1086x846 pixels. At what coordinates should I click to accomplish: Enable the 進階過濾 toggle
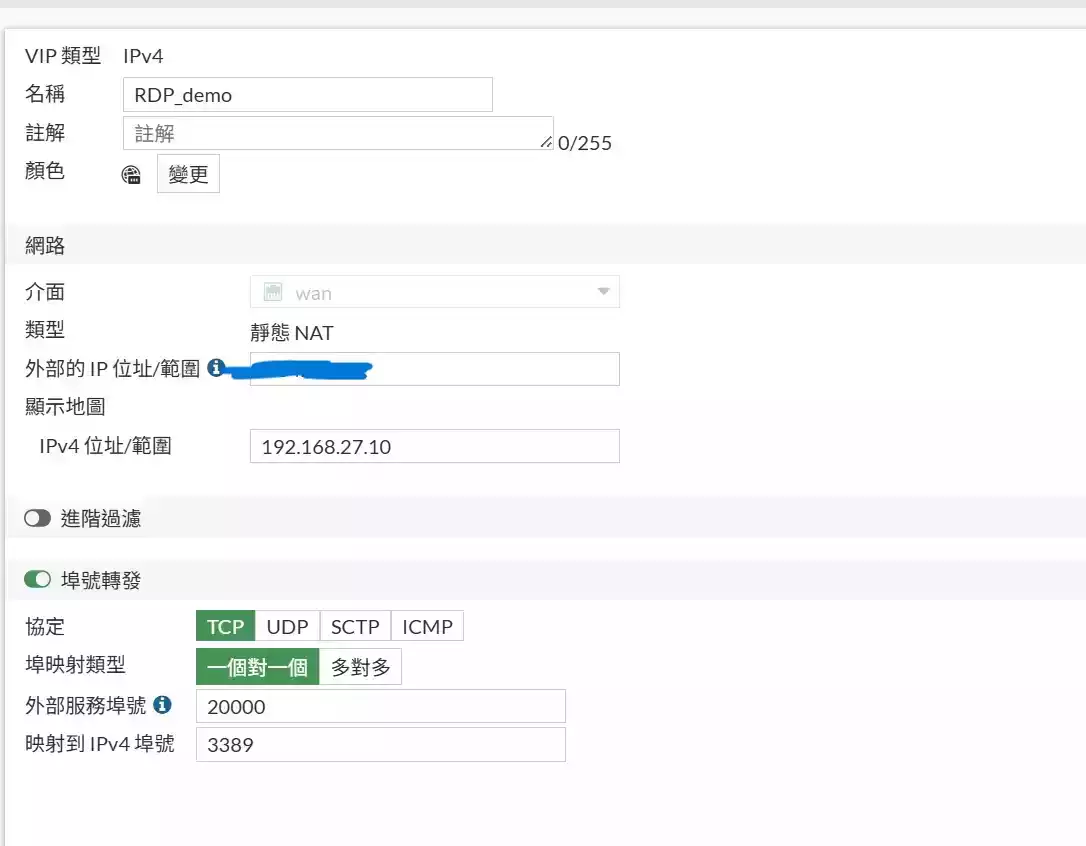(38, 518)
